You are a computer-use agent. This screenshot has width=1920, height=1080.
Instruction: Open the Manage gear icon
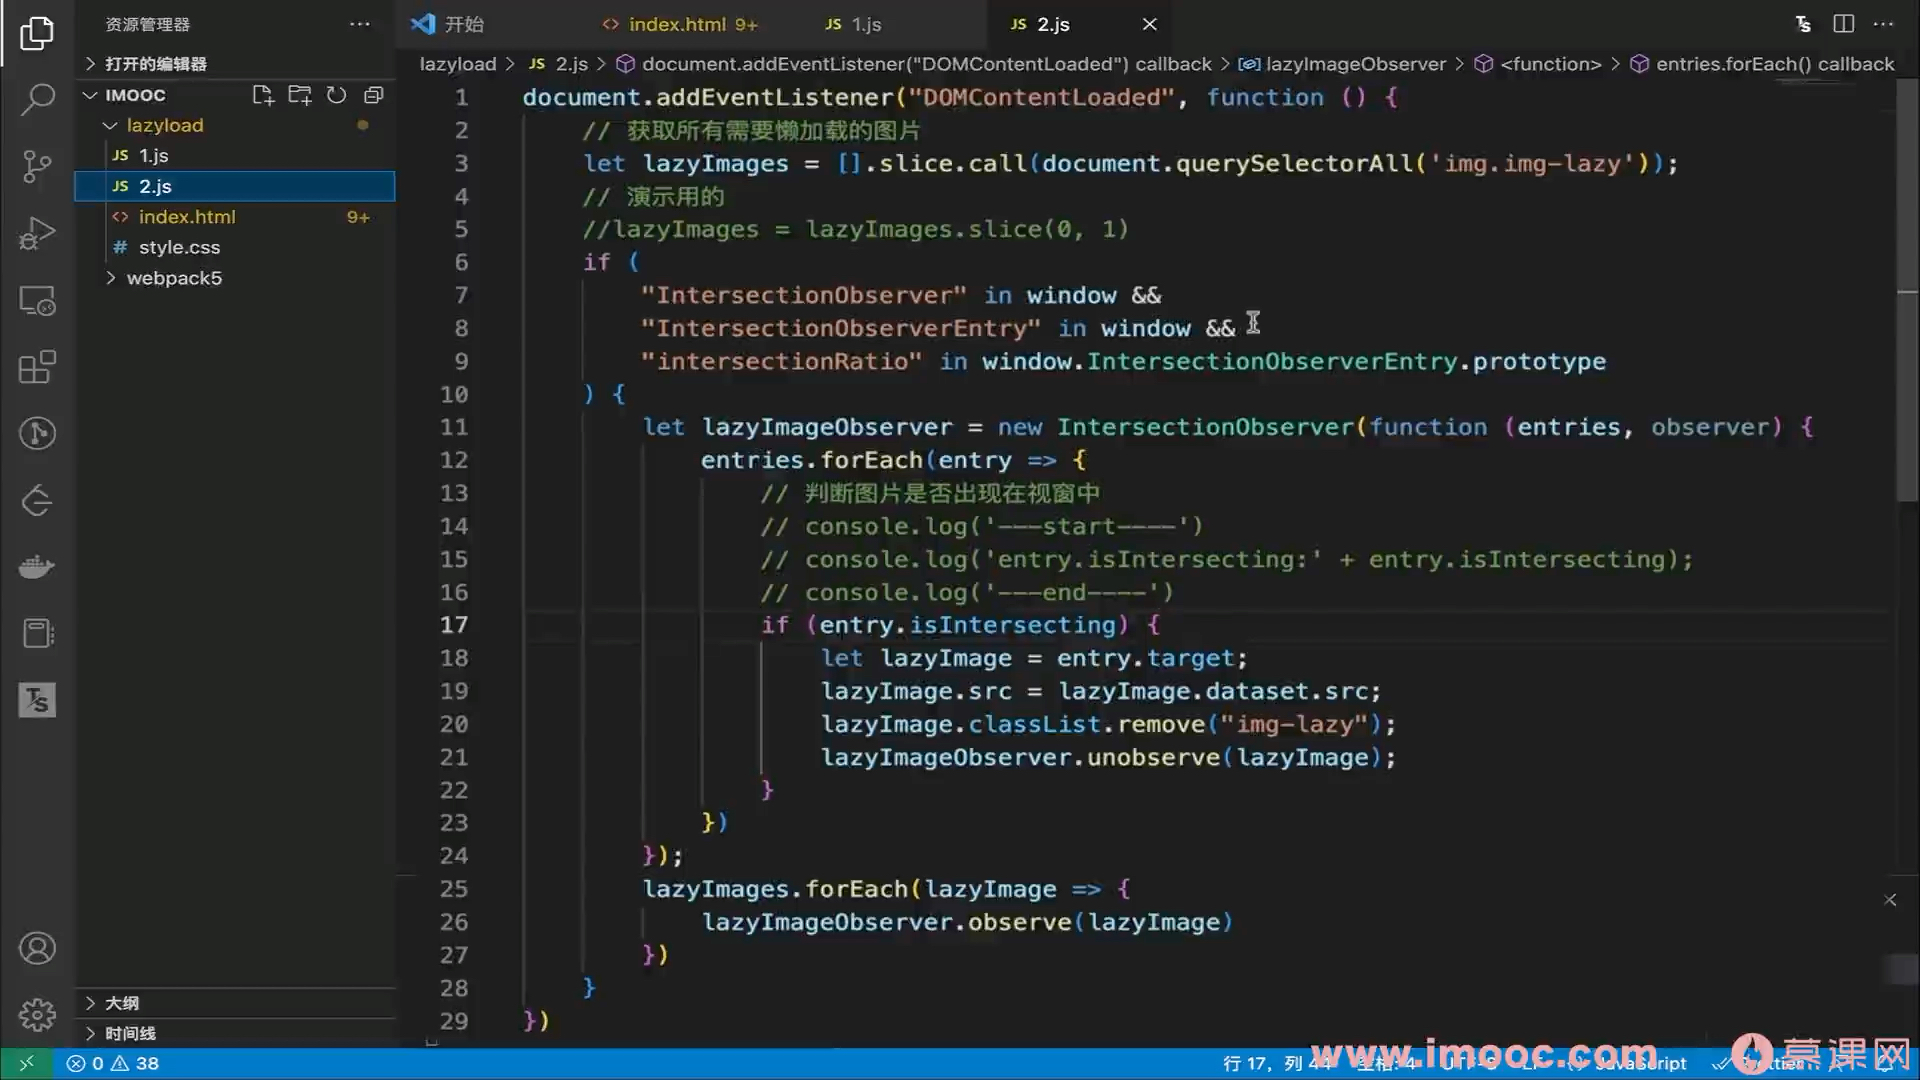click(37, 1015)
